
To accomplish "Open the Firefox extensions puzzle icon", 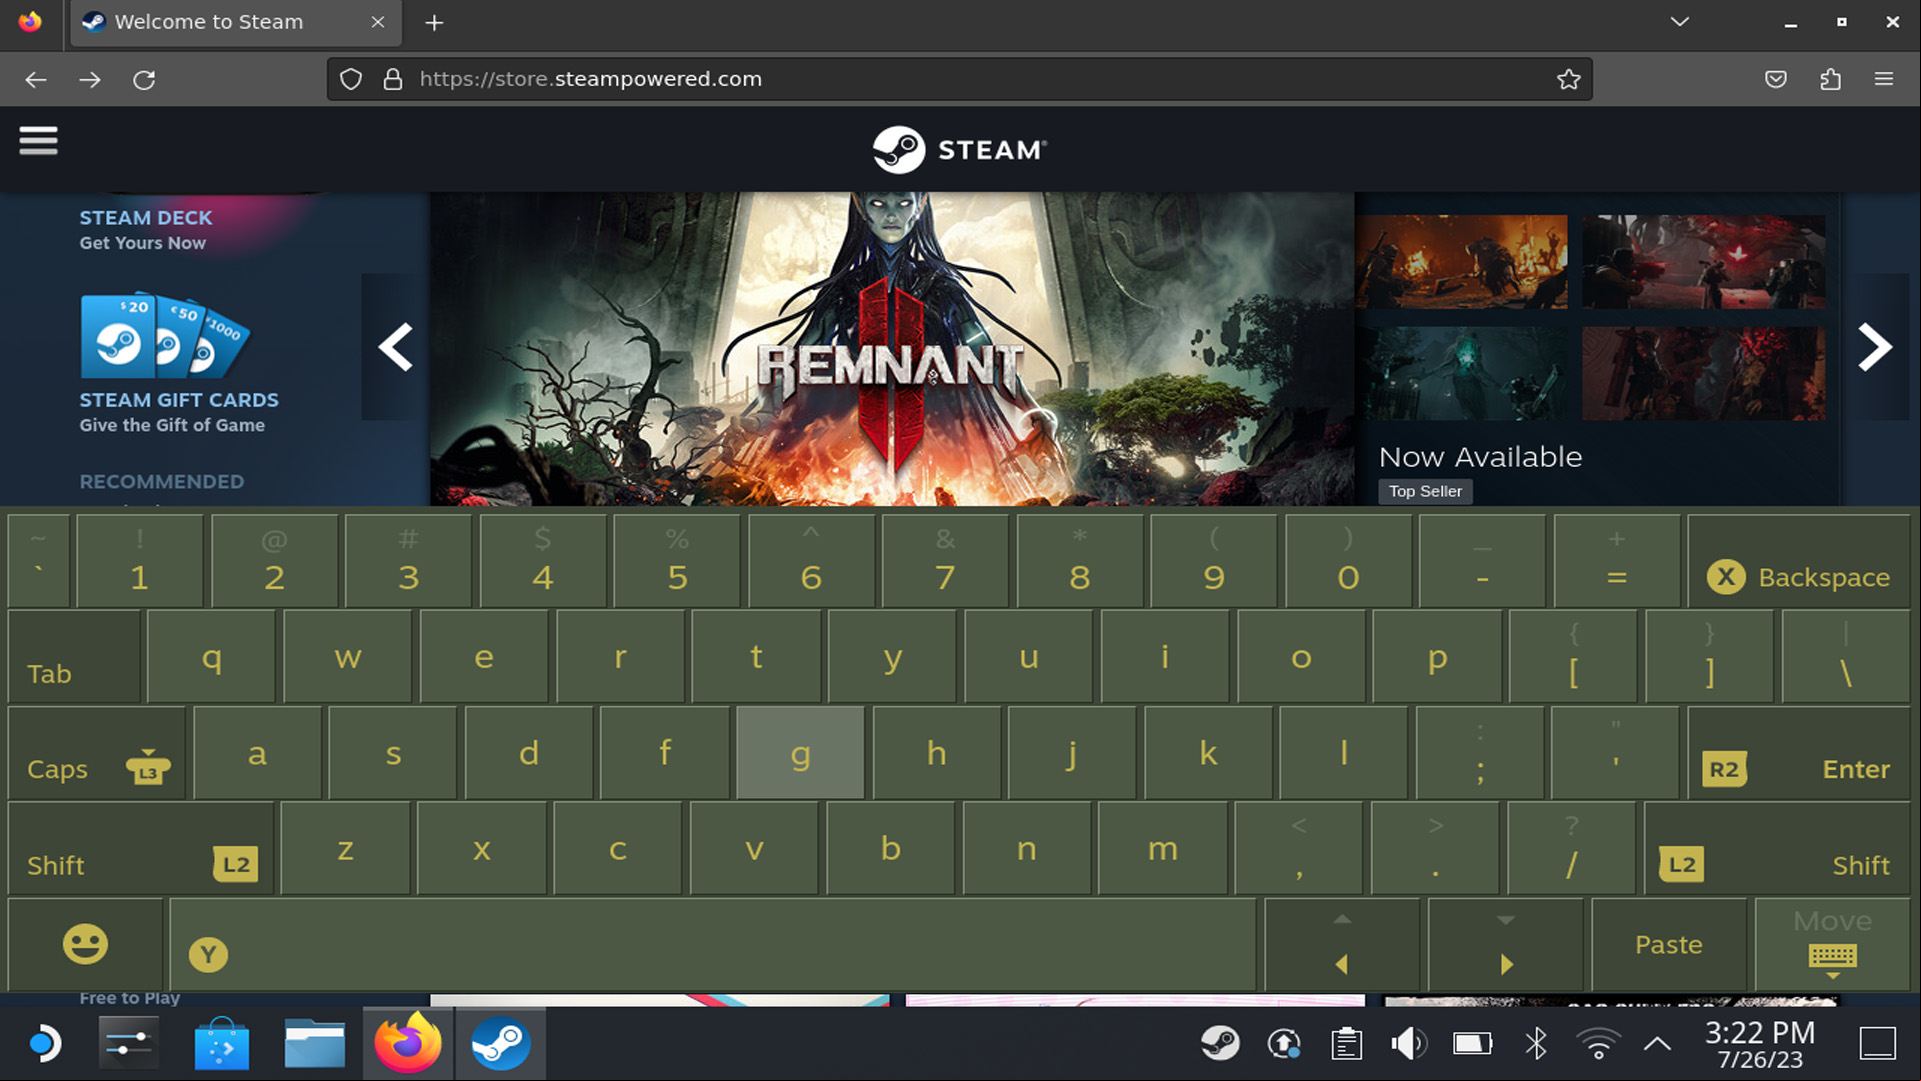I will click(1830, 79).
